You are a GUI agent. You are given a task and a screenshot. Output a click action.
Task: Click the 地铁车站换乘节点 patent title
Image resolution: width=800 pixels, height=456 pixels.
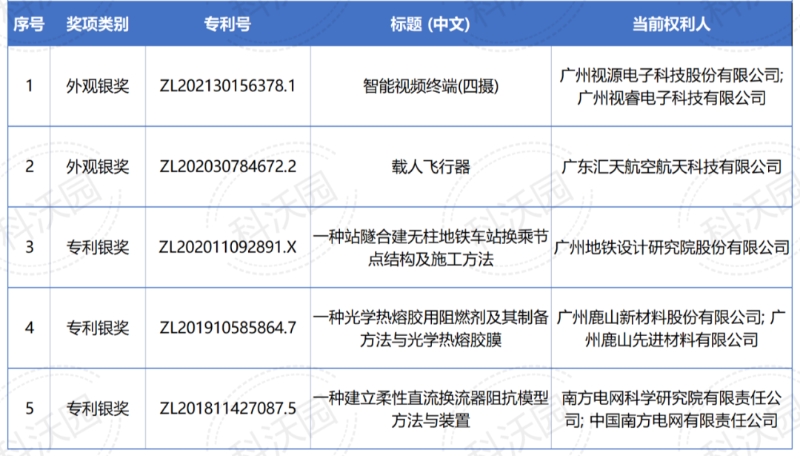click(x=430, y=247)
